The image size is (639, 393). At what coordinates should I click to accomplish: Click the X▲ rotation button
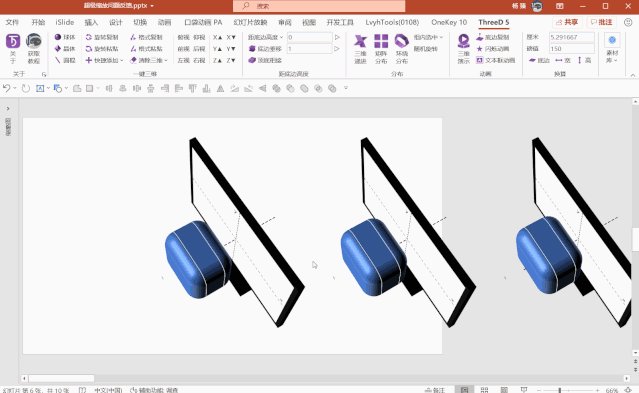tap(218, 37)
